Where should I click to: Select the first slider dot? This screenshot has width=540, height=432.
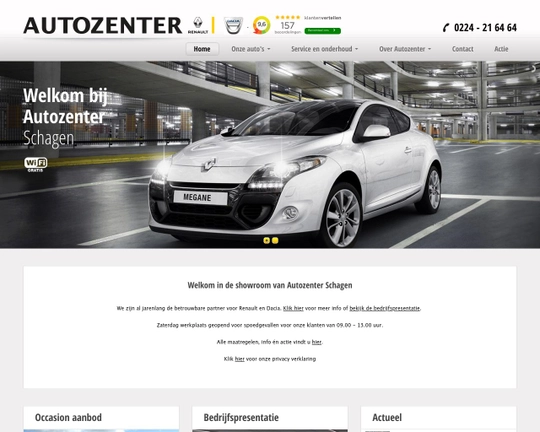point(266,240)
